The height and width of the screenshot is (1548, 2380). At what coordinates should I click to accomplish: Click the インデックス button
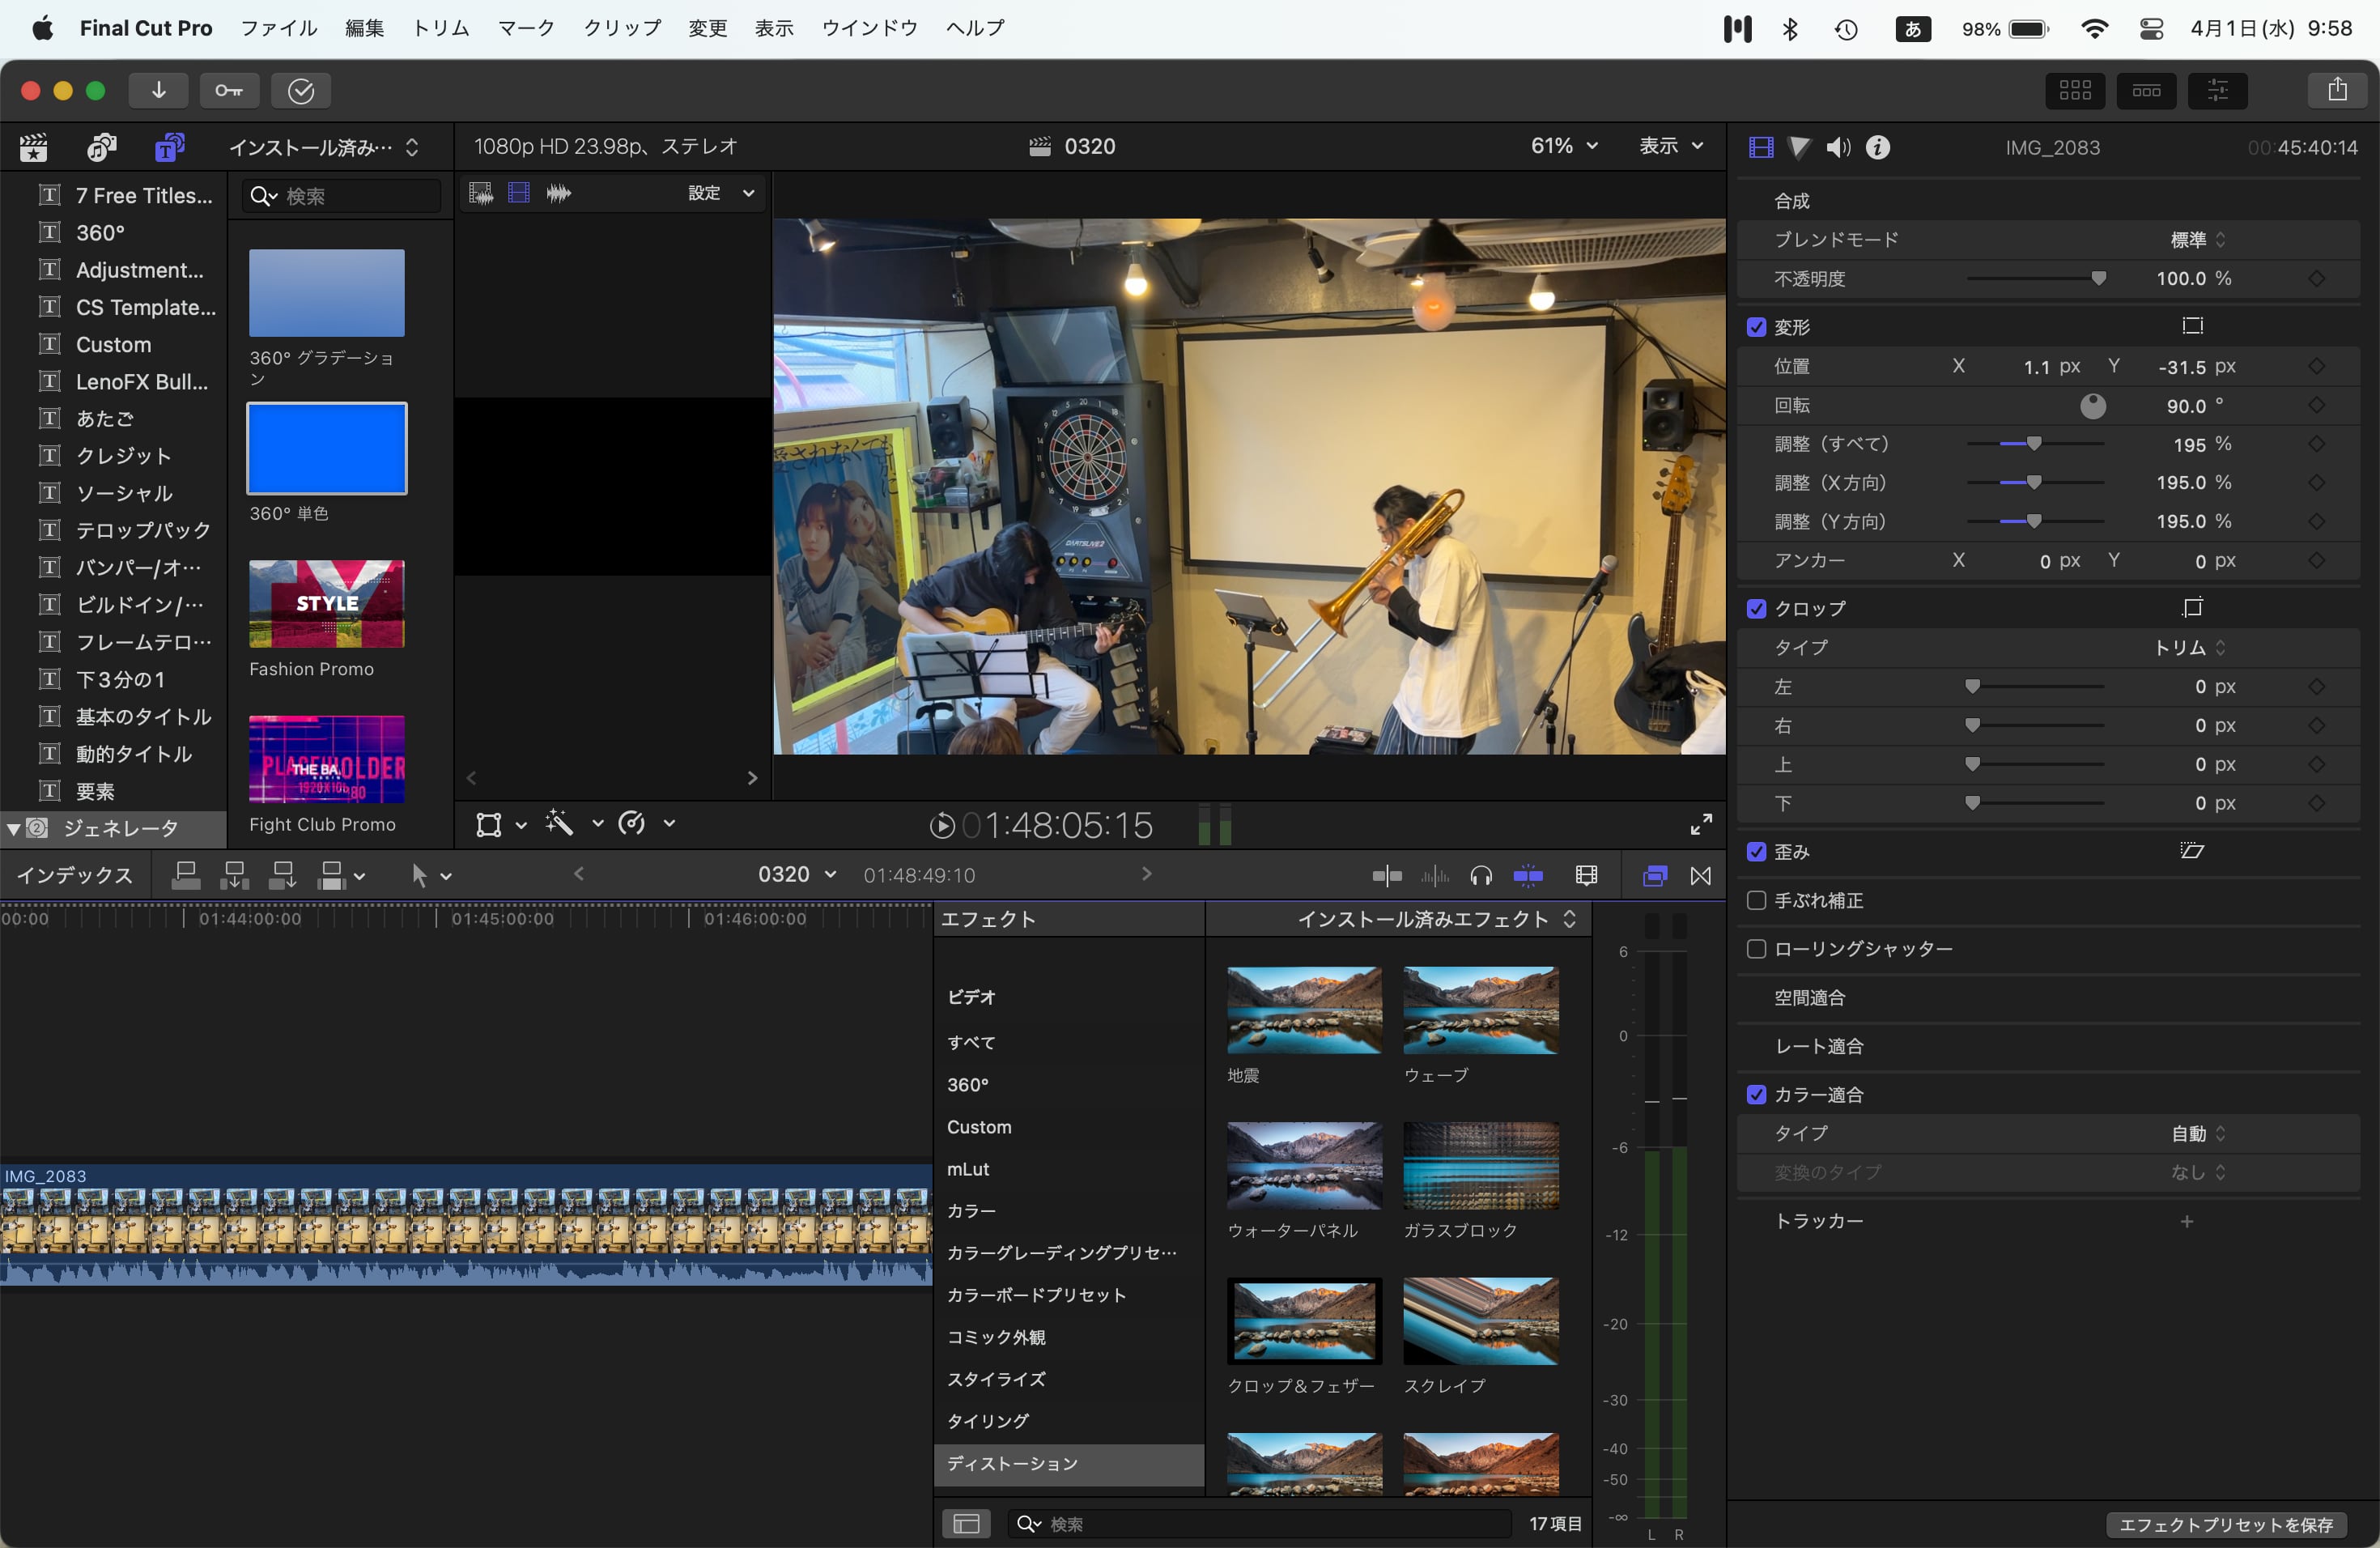(x=75, y=876)
